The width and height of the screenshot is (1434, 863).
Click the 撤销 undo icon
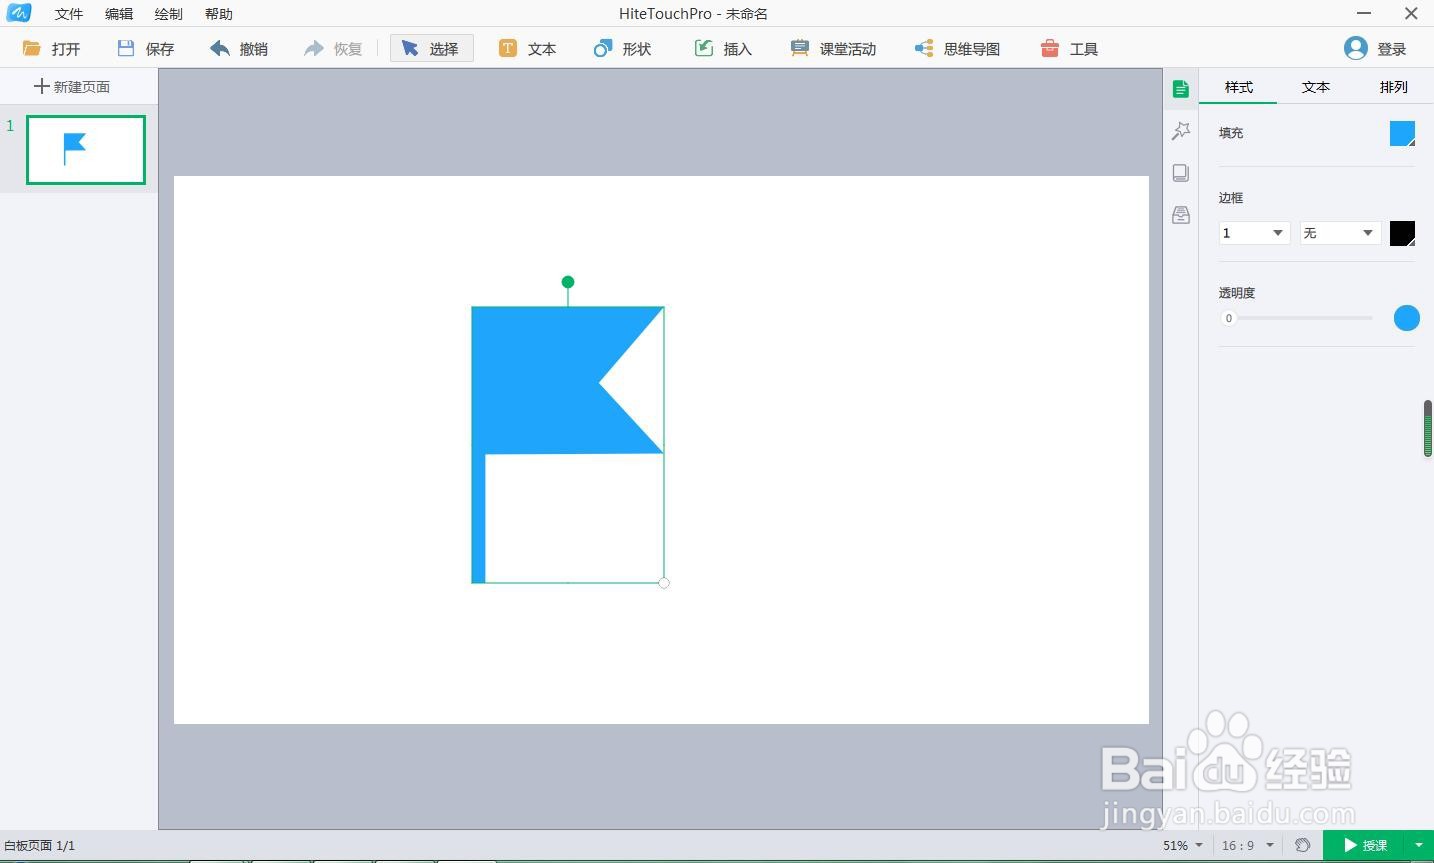238,48
